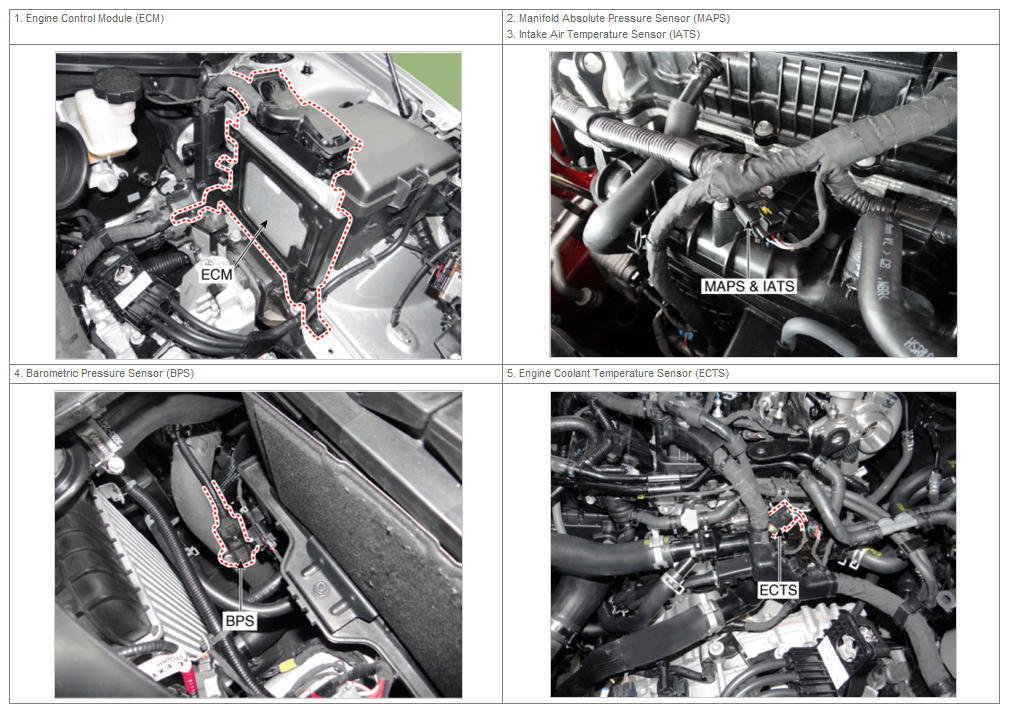Enlarge the BPS location photo

tap(258, 544)
